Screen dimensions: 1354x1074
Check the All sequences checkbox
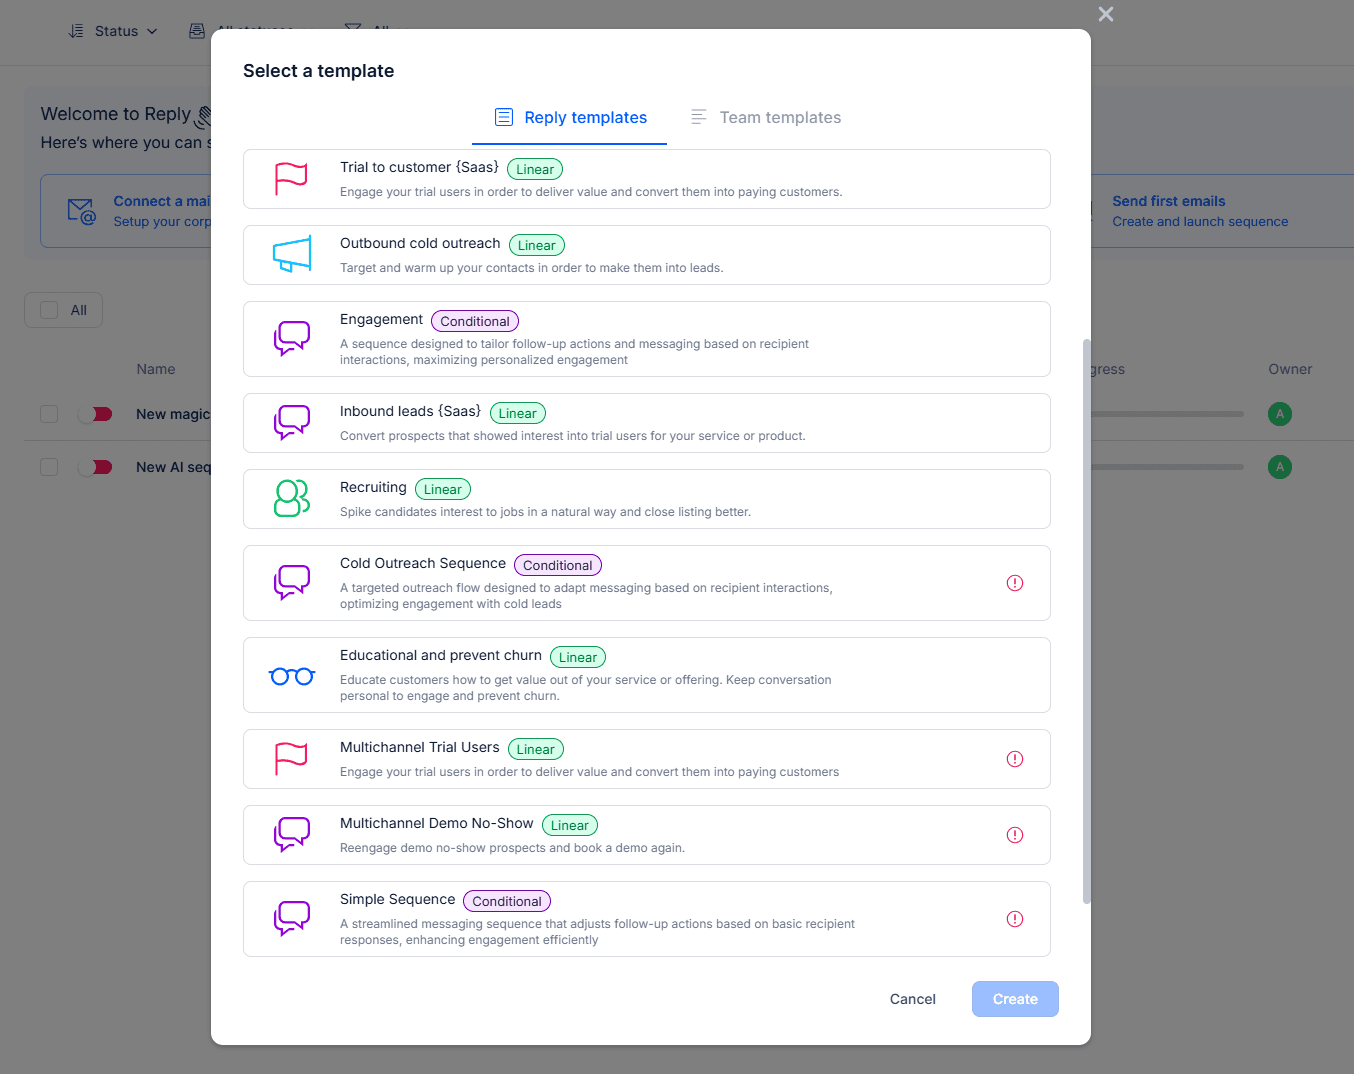(49, 310)
